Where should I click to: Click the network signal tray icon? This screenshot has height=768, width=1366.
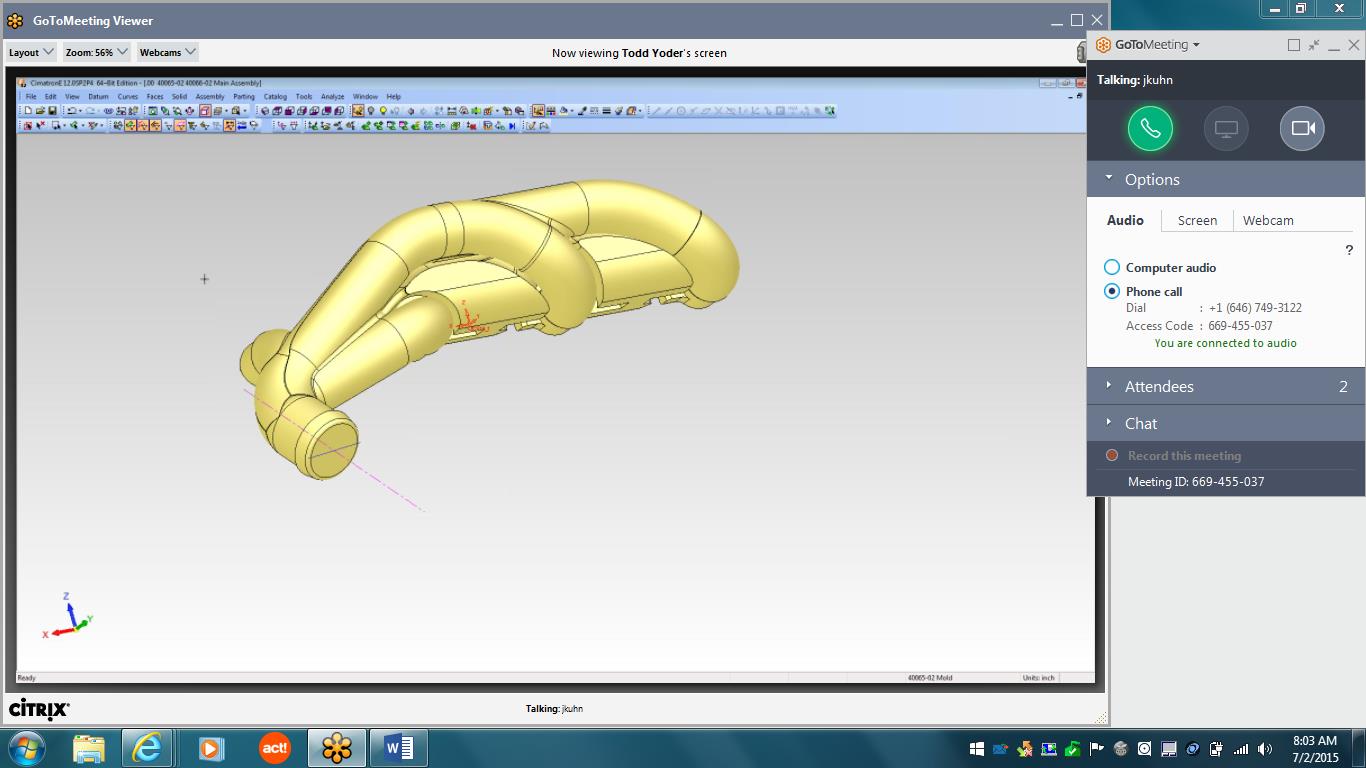1241,748
